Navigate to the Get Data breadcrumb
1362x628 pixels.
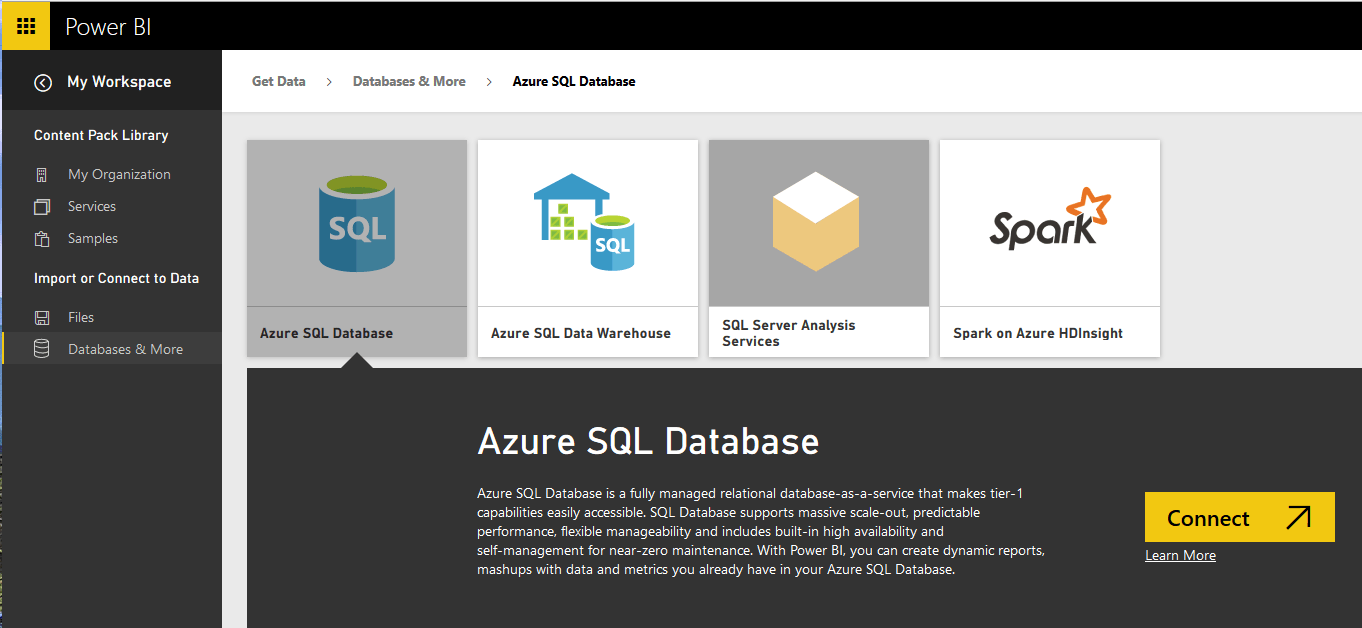tap(278, 81)
